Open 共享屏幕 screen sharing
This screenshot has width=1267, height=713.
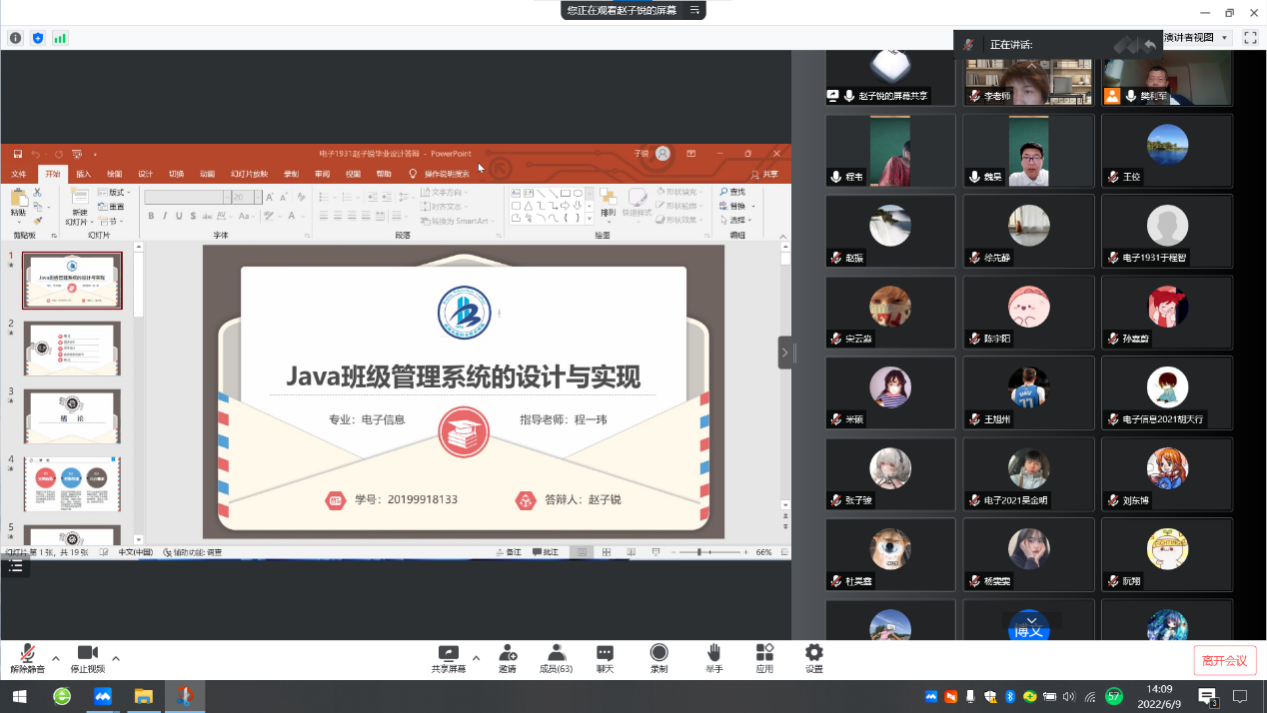point(448,659)
